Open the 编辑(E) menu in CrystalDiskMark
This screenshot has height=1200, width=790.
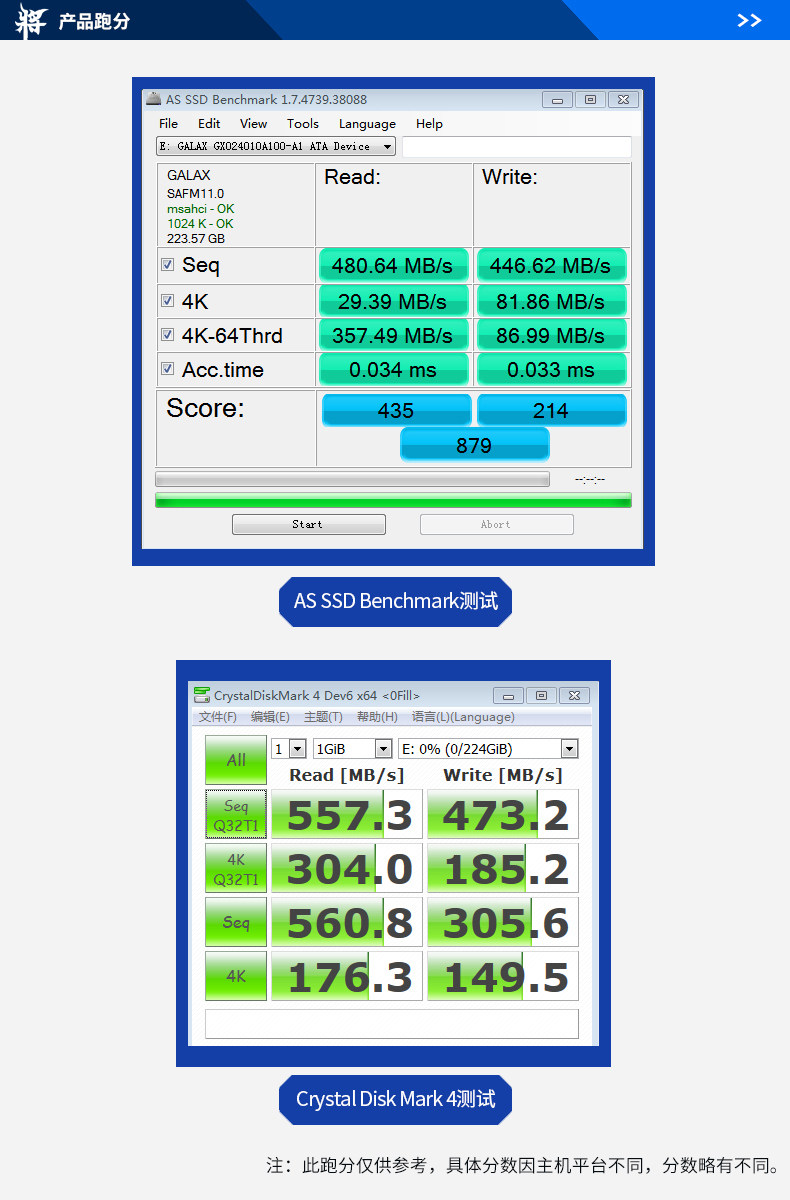point(270,717)
